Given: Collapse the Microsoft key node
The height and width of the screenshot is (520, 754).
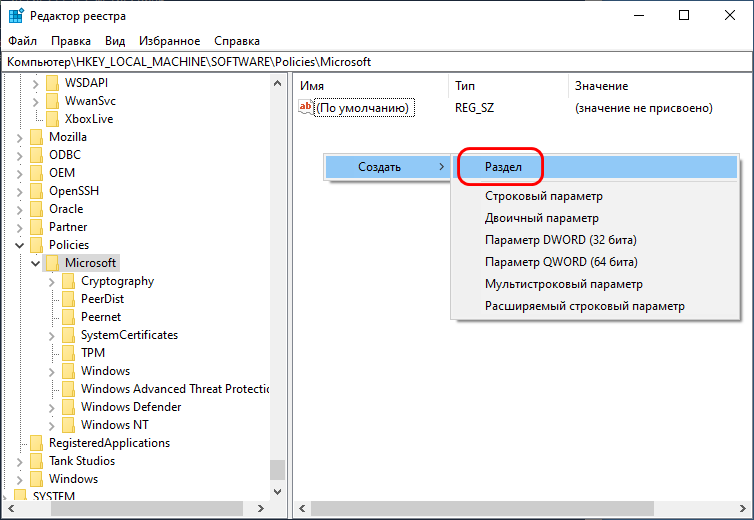Looking at the screenshot, I should tap(35, 263).
